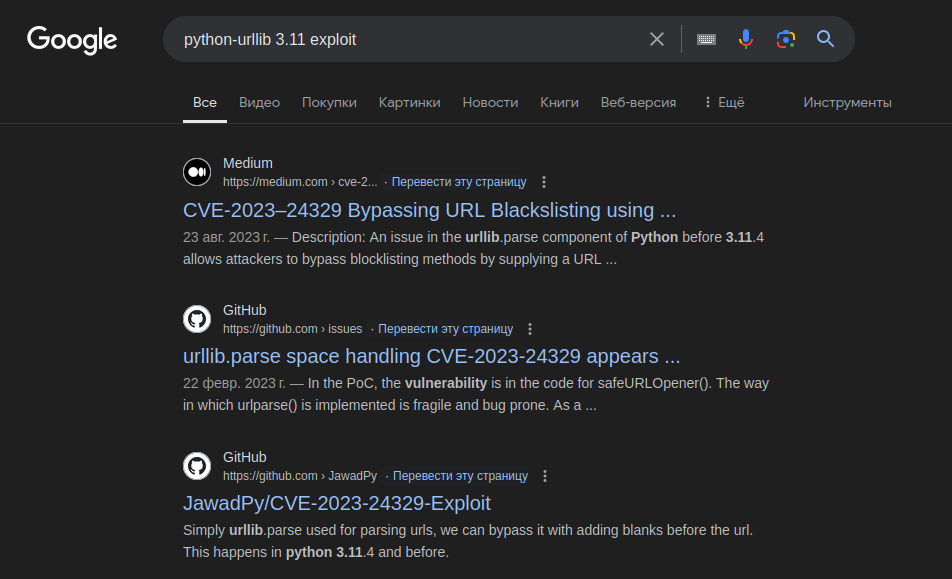
Task: Clear the search query with the X icon
Action: click(x=656, y=39)
